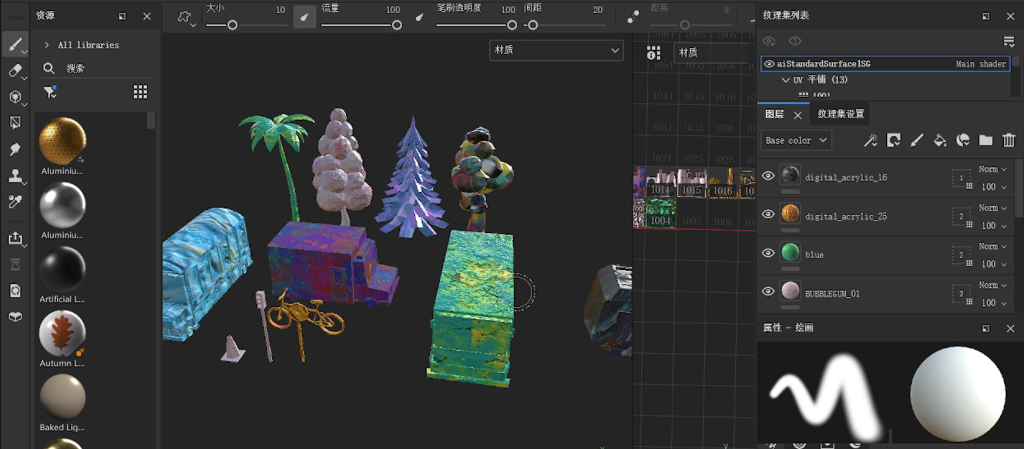
Task: Collapse the UV 平铺 (13) list
Action: pos(785,80)
